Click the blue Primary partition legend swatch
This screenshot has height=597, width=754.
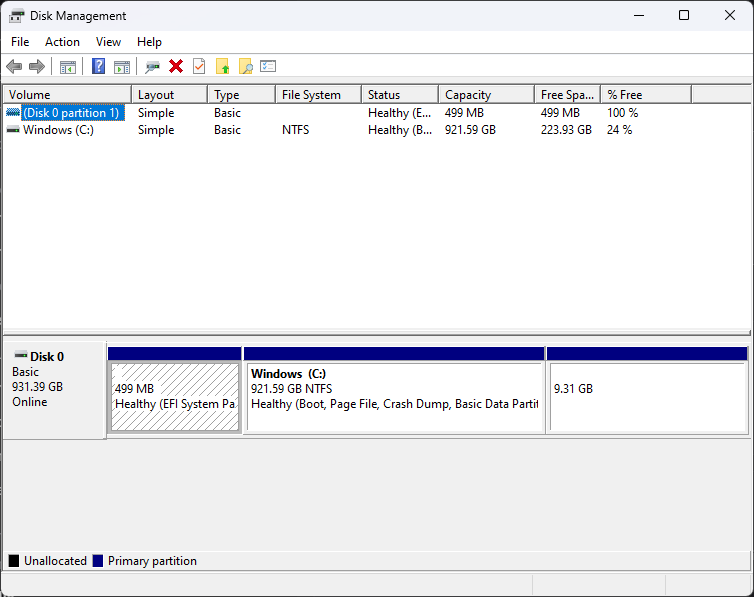(98, 561)
